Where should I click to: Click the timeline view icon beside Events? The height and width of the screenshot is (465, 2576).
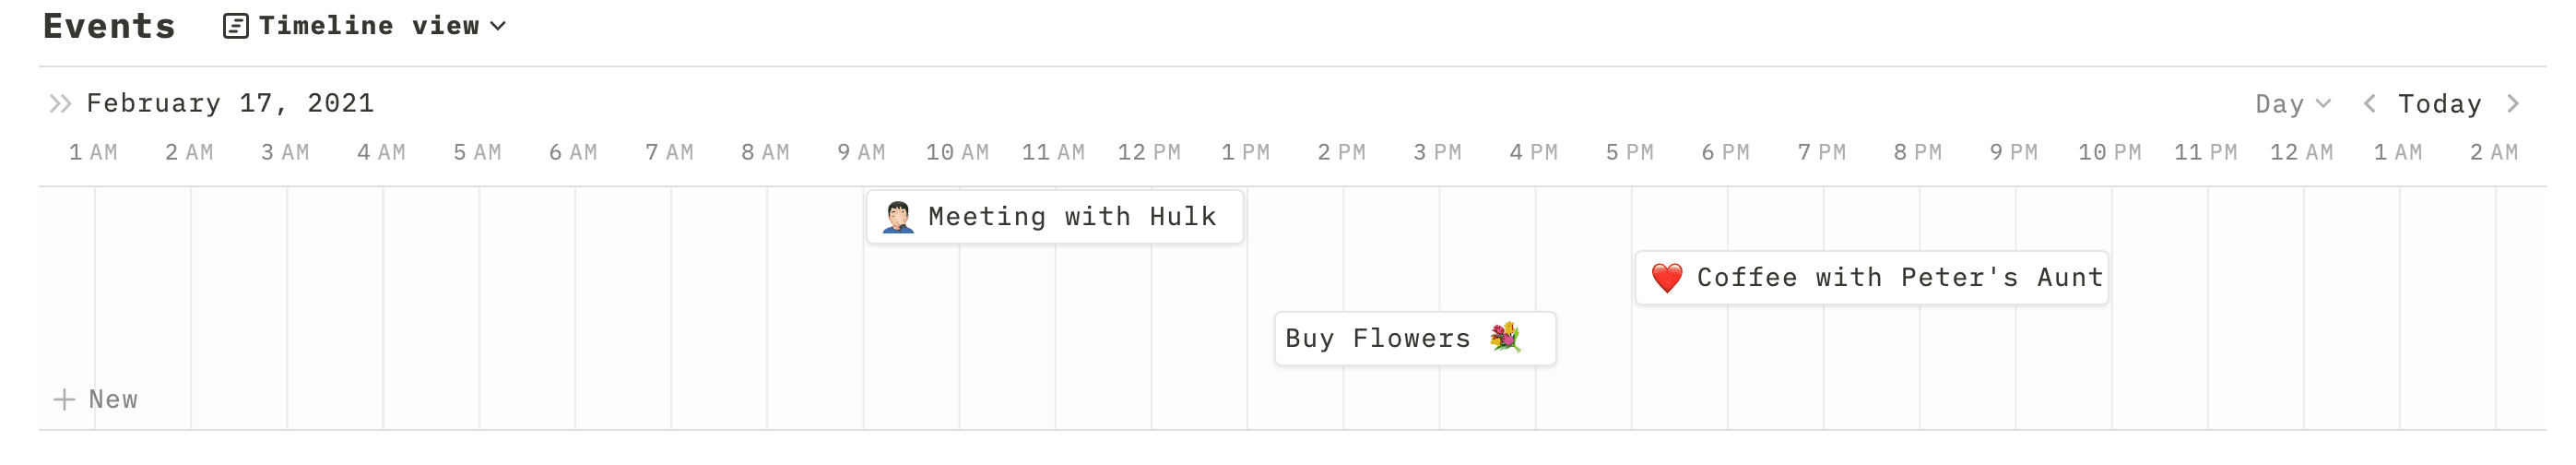pyautogui.click(x=235, y=26)
